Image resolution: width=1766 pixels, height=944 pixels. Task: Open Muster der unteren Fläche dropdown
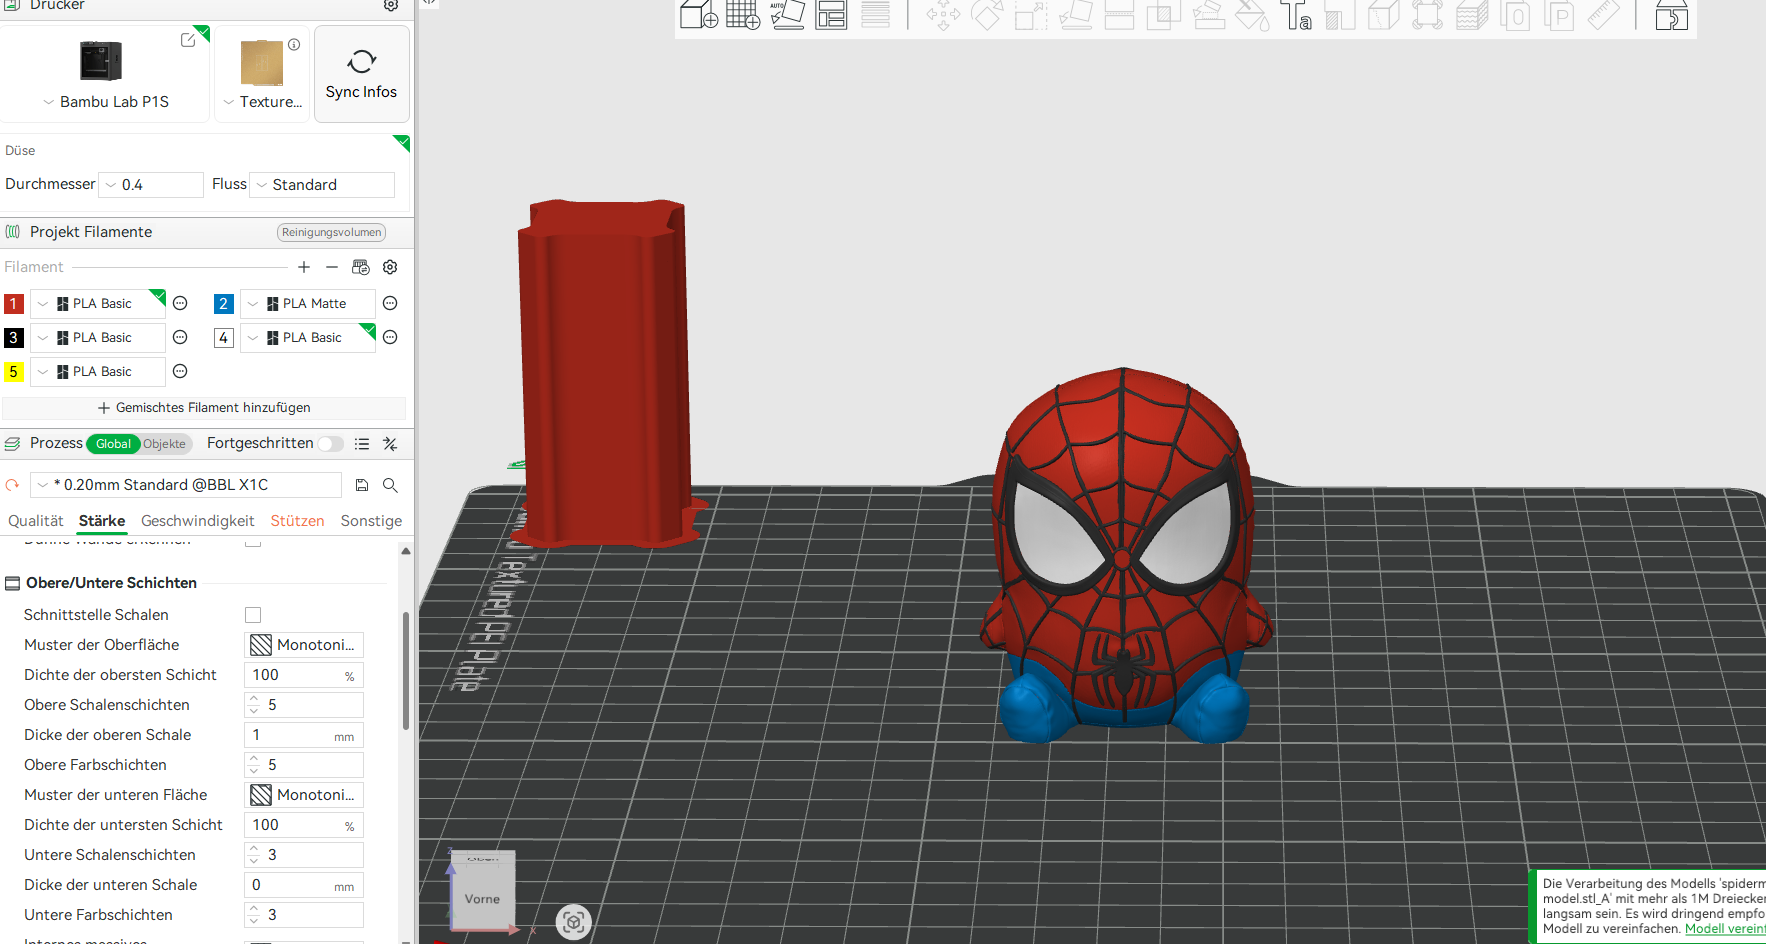click(x=304, y=795)
